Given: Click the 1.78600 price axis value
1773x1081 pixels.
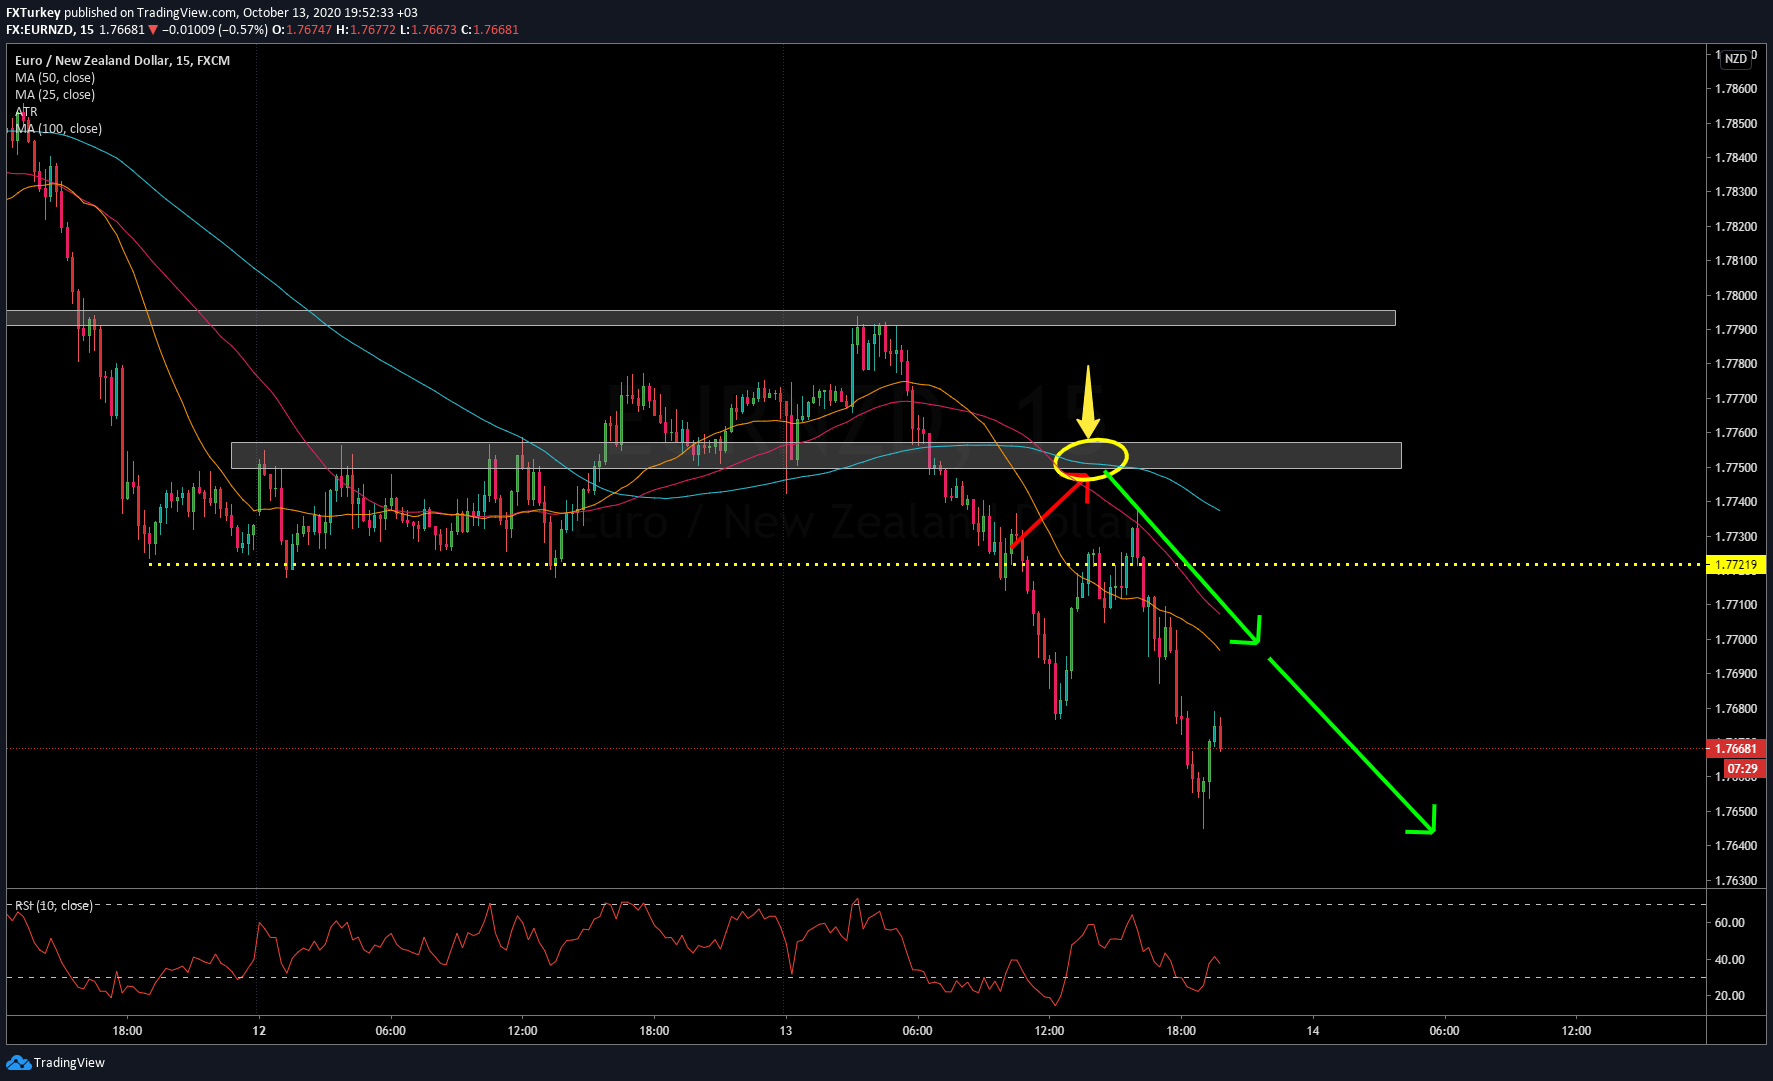Looking at the screenshot, I should pos(1735,89).
